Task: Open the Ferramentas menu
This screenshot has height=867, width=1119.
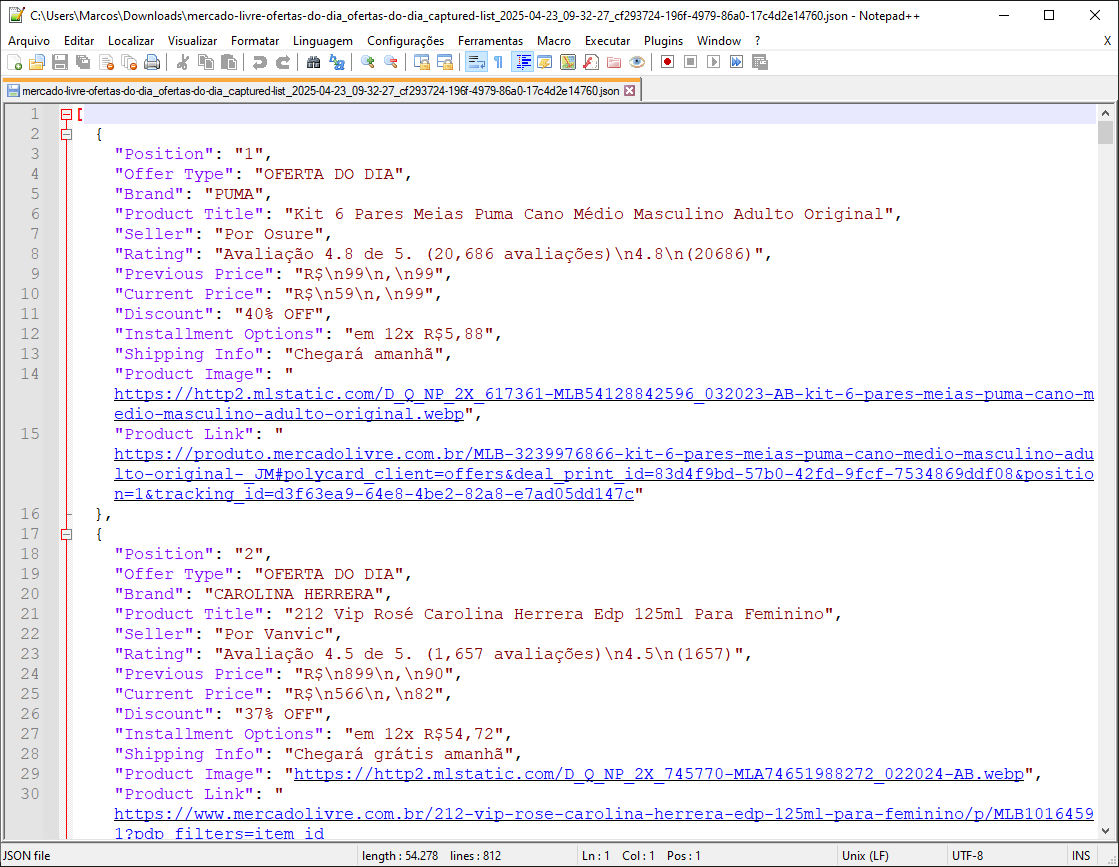Action: pyautogui.click(x=490, y=41)
